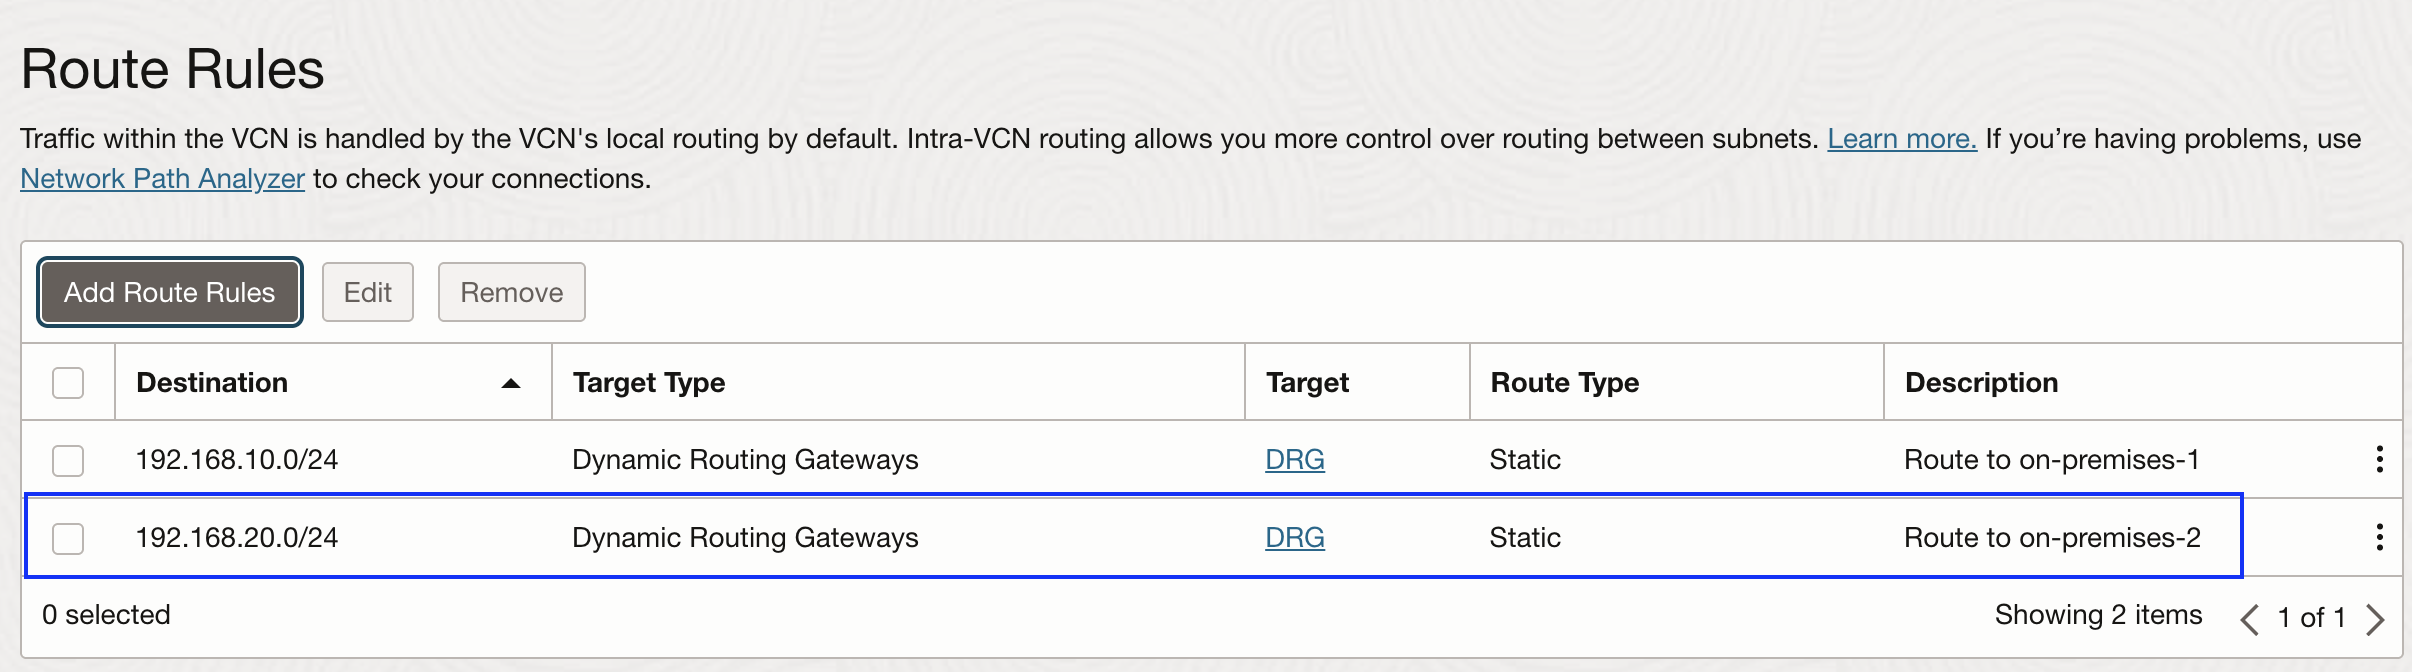Click the next page chevron arrow

tap(2376, 618)
